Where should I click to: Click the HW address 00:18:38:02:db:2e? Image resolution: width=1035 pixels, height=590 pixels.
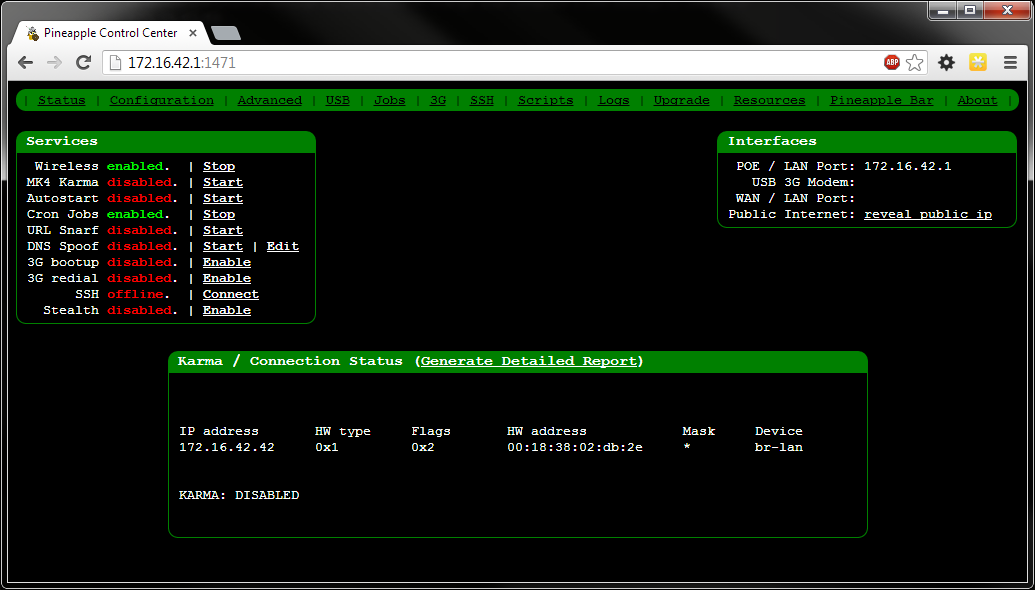(574, 447)
